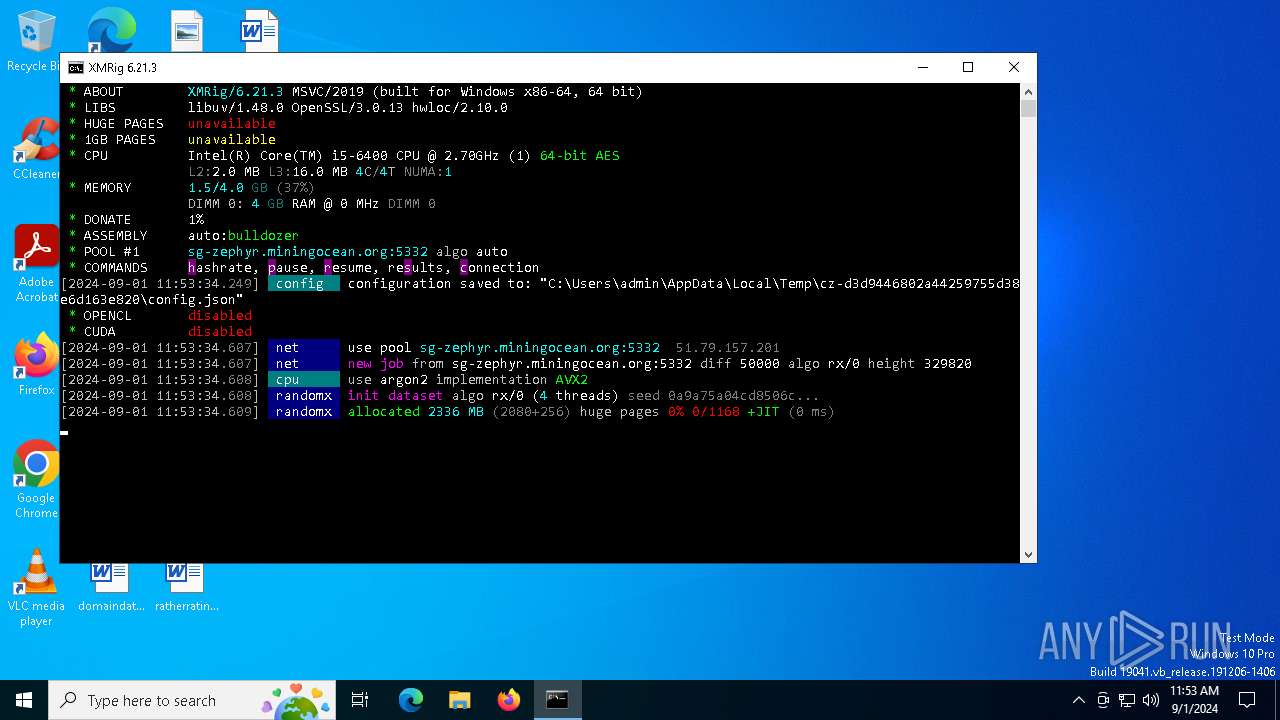
Task: Click the vertical scrollbar thumb in the console
Action: [x=1028, y=109]
